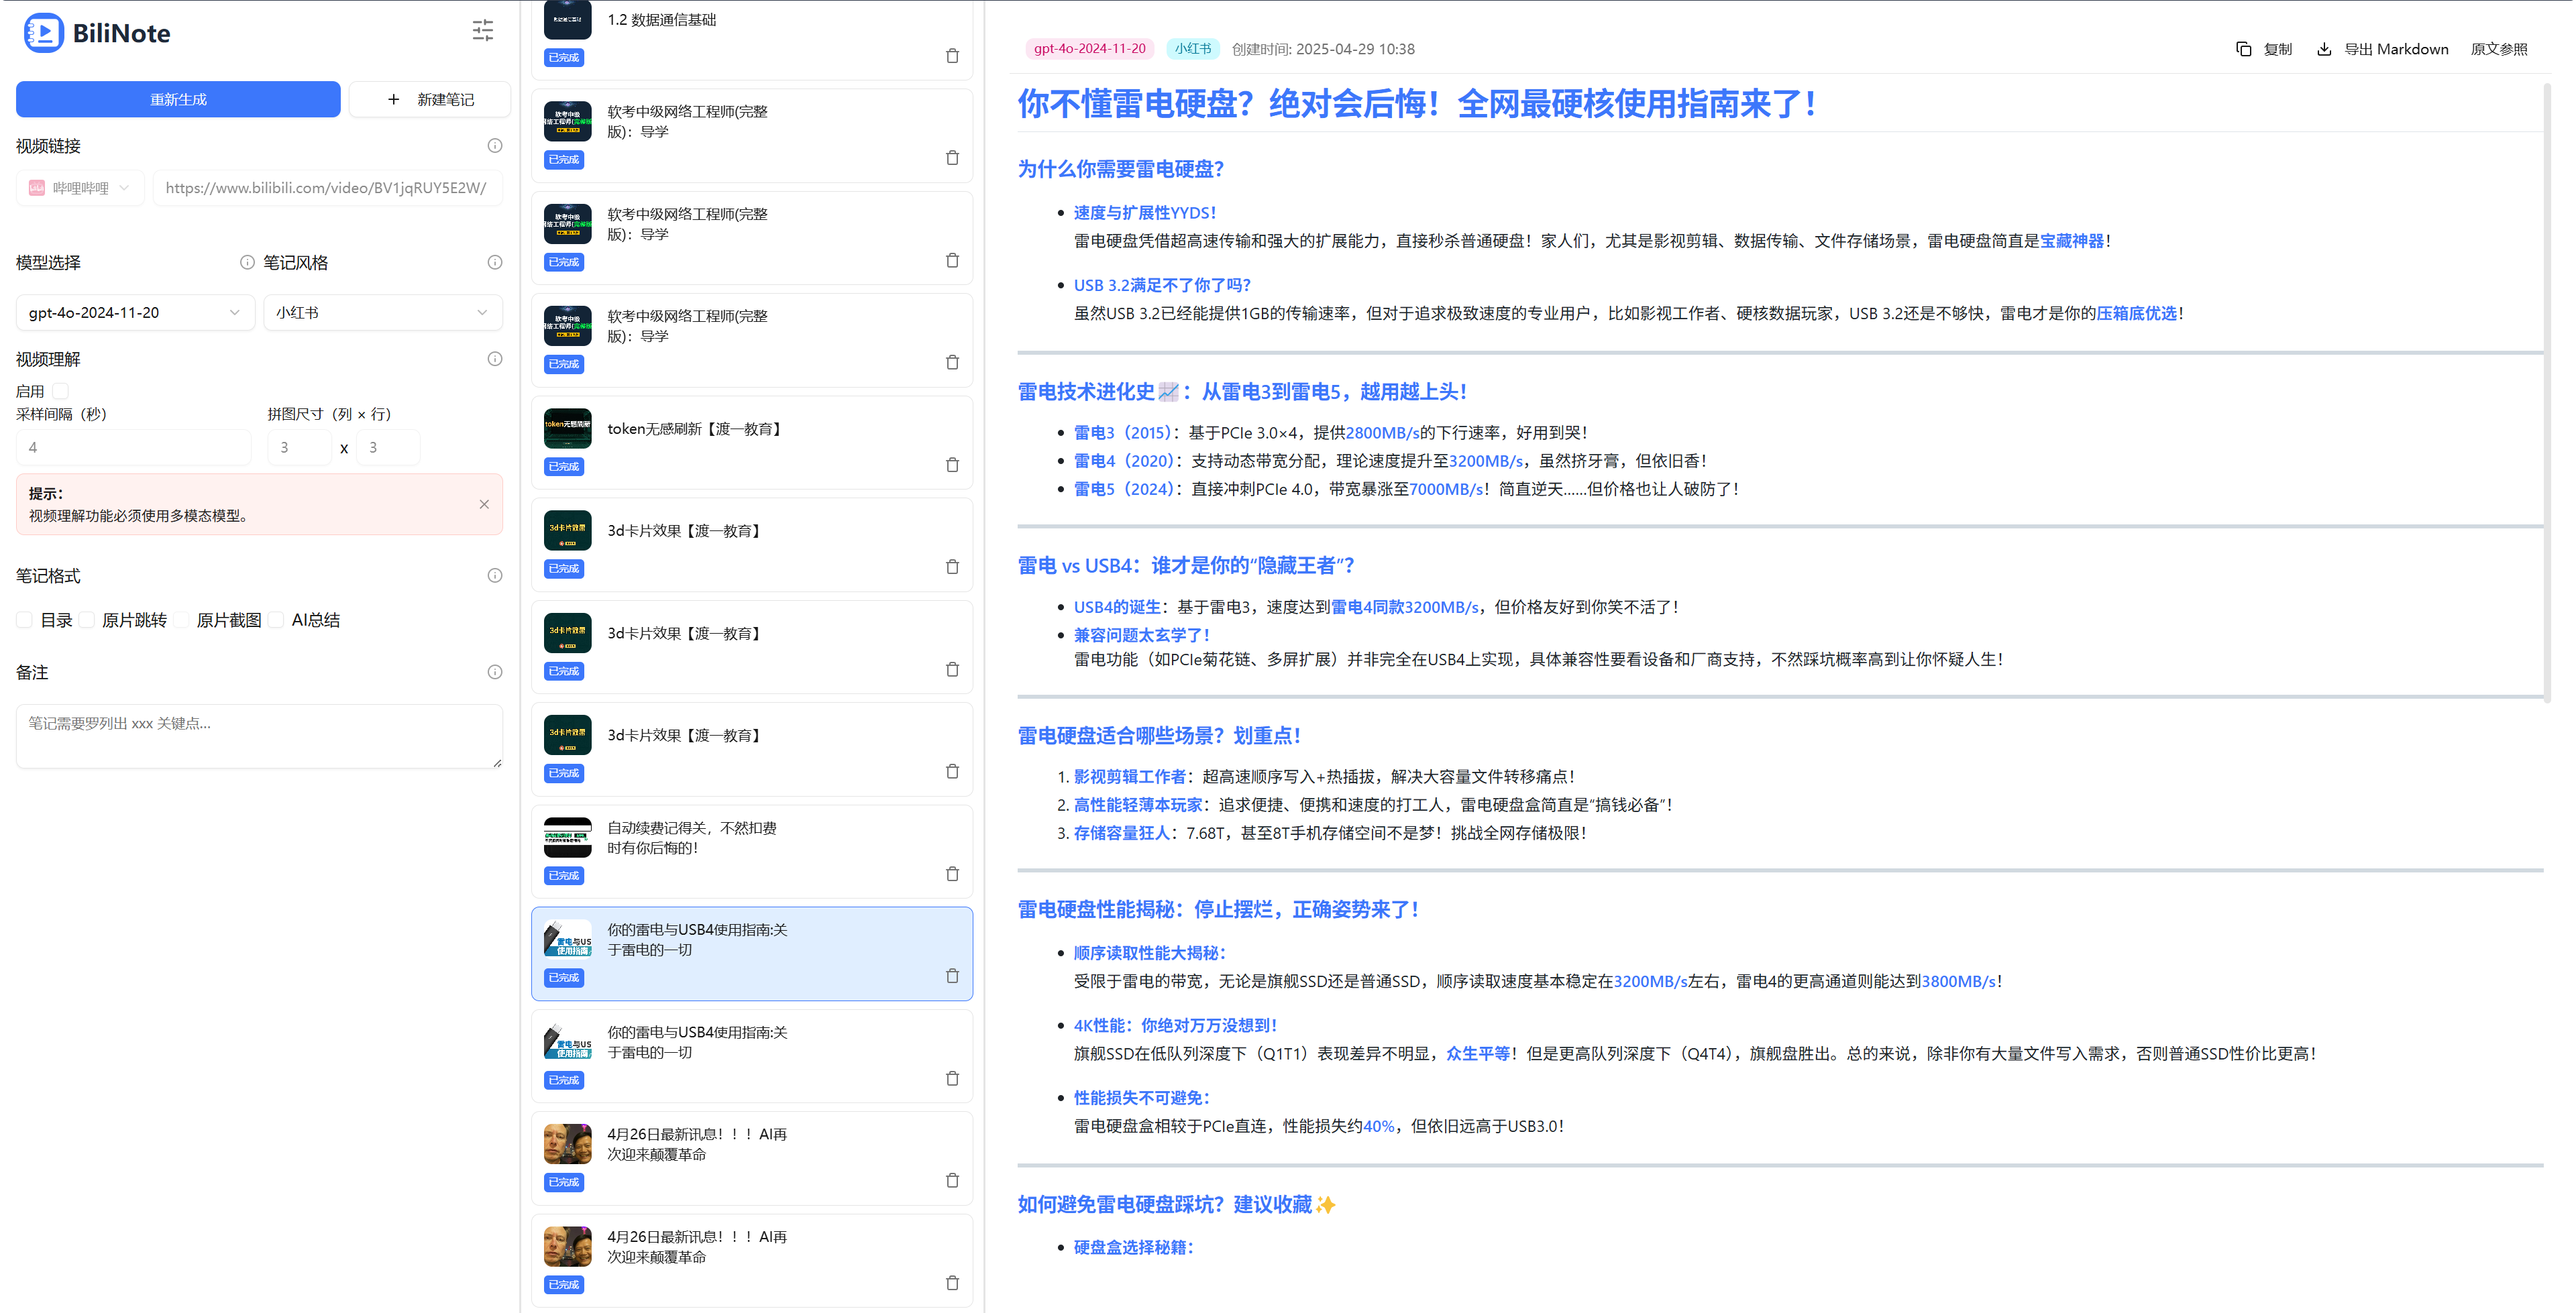Screen dimensions: 2576x1313
Task: Open the gpt-4o model selection dropdown
Action: point(135,312)
